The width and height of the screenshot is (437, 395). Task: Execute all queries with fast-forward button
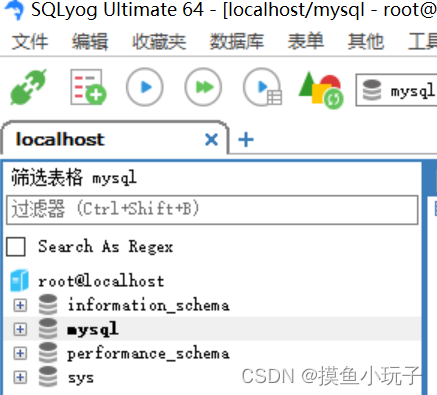click(x=203, y=87)
